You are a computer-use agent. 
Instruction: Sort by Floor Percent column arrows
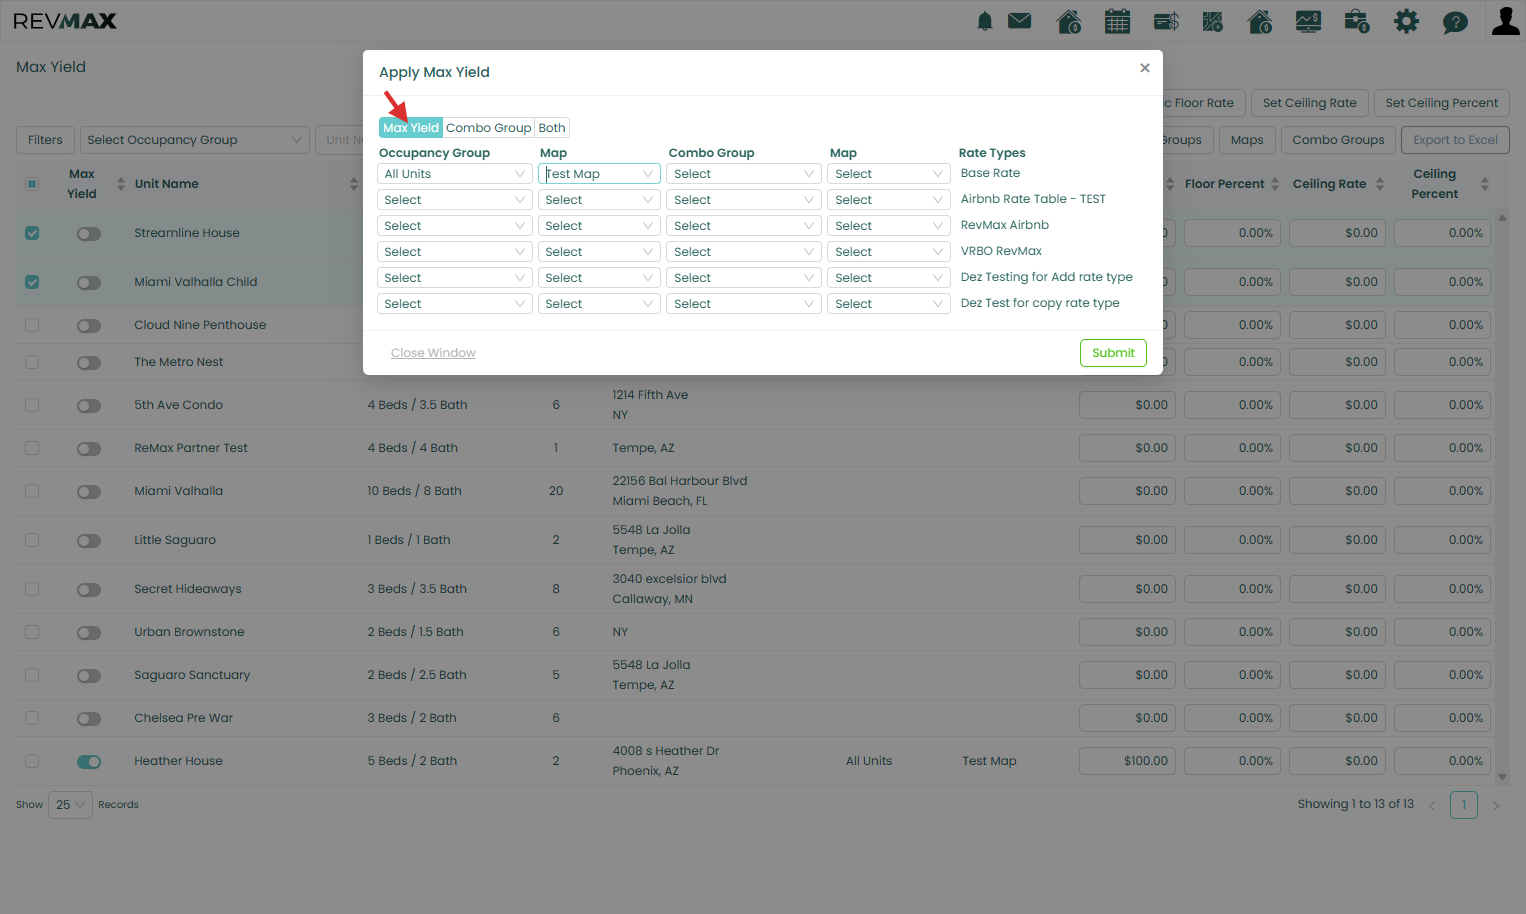[1275, 184]
